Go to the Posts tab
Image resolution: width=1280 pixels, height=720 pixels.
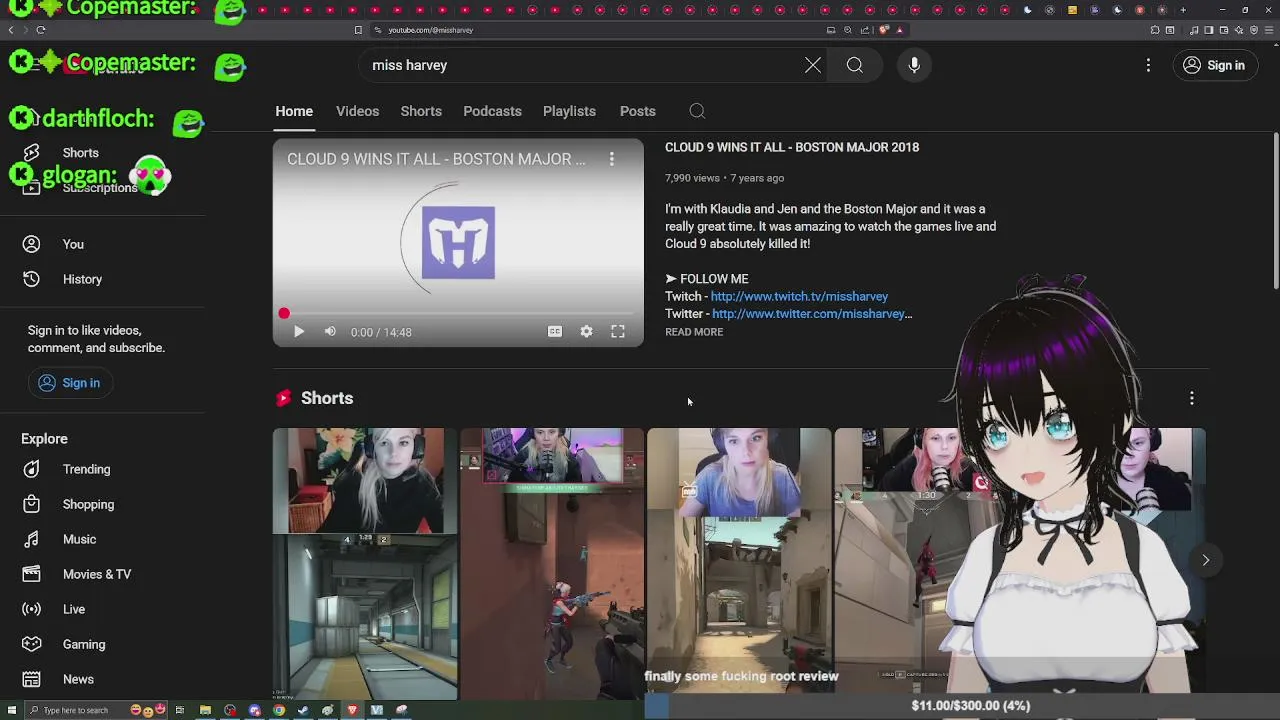click(637, 111)
